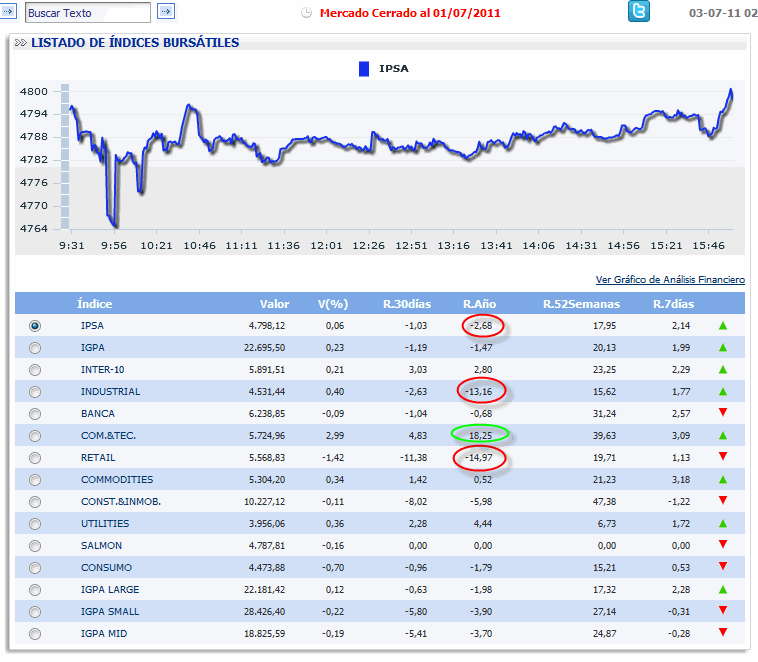
Task: Click the clock icon beside Mercado Cerrado
Action: tap(306, 13)
